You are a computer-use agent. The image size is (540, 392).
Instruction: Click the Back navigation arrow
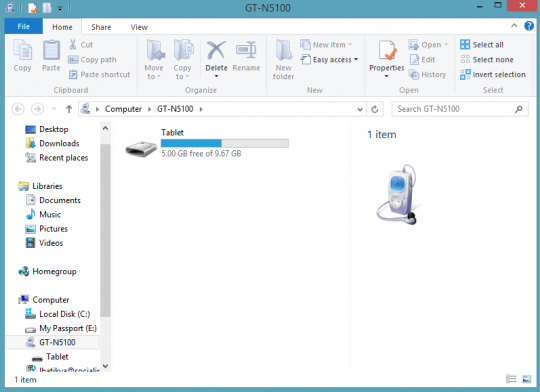coord(18,109)
